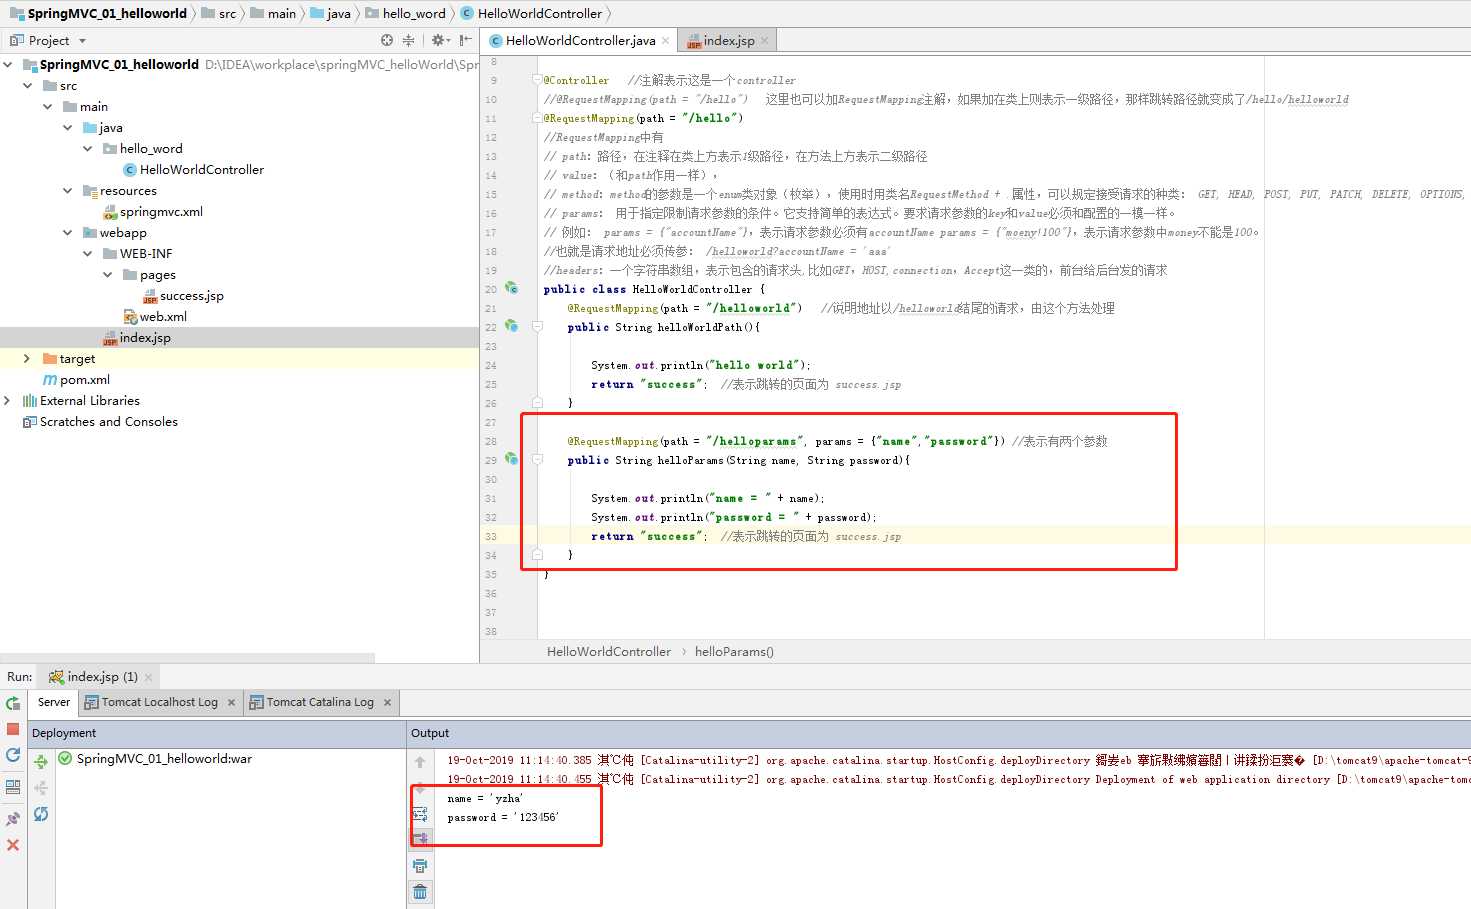Select the Server tab in Run panel
Screen dimensions: 1471x909
54,702
